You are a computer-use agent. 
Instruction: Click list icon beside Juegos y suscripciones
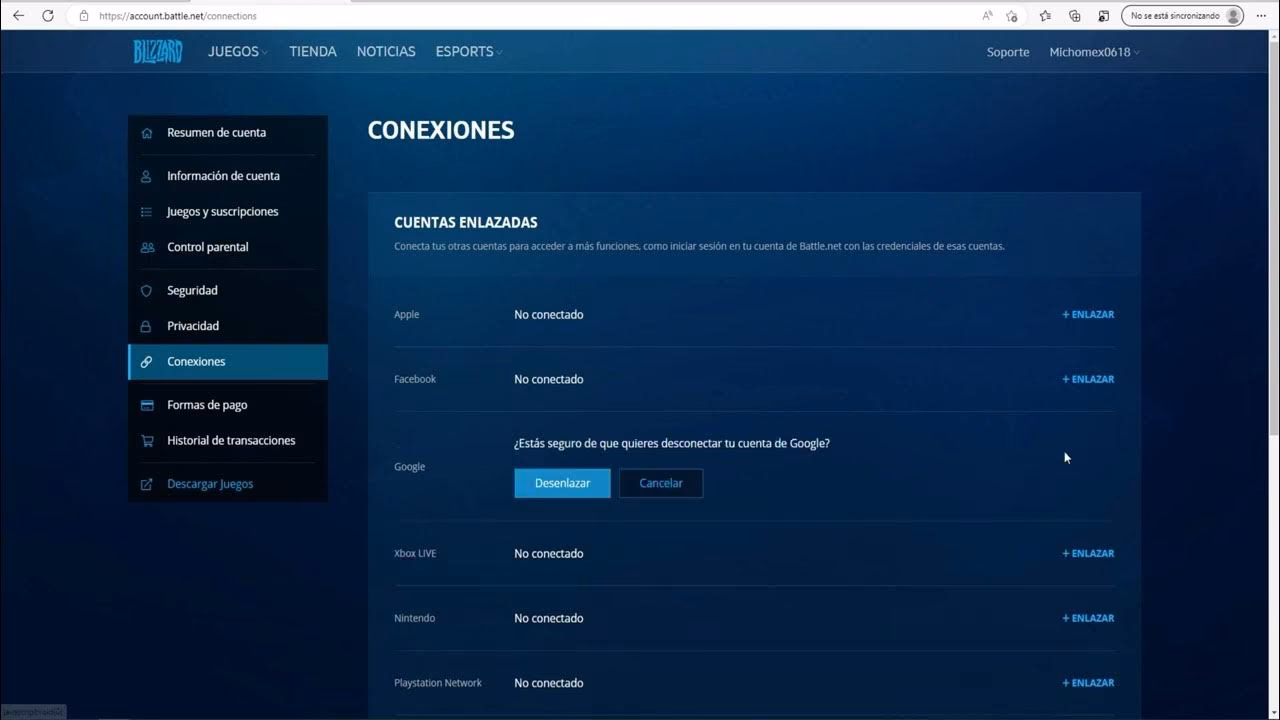click(x=147, y=212)
